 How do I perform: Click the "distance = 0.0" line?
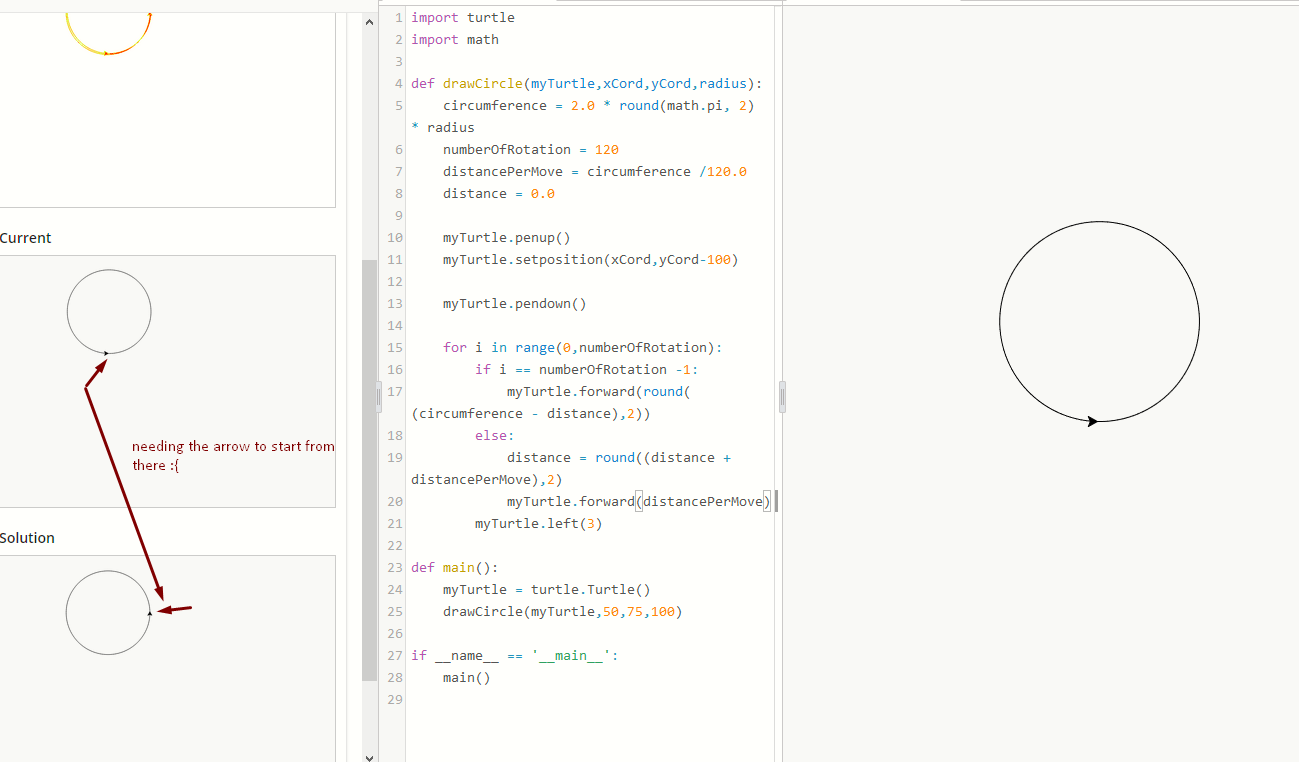[x=499, y=194]
